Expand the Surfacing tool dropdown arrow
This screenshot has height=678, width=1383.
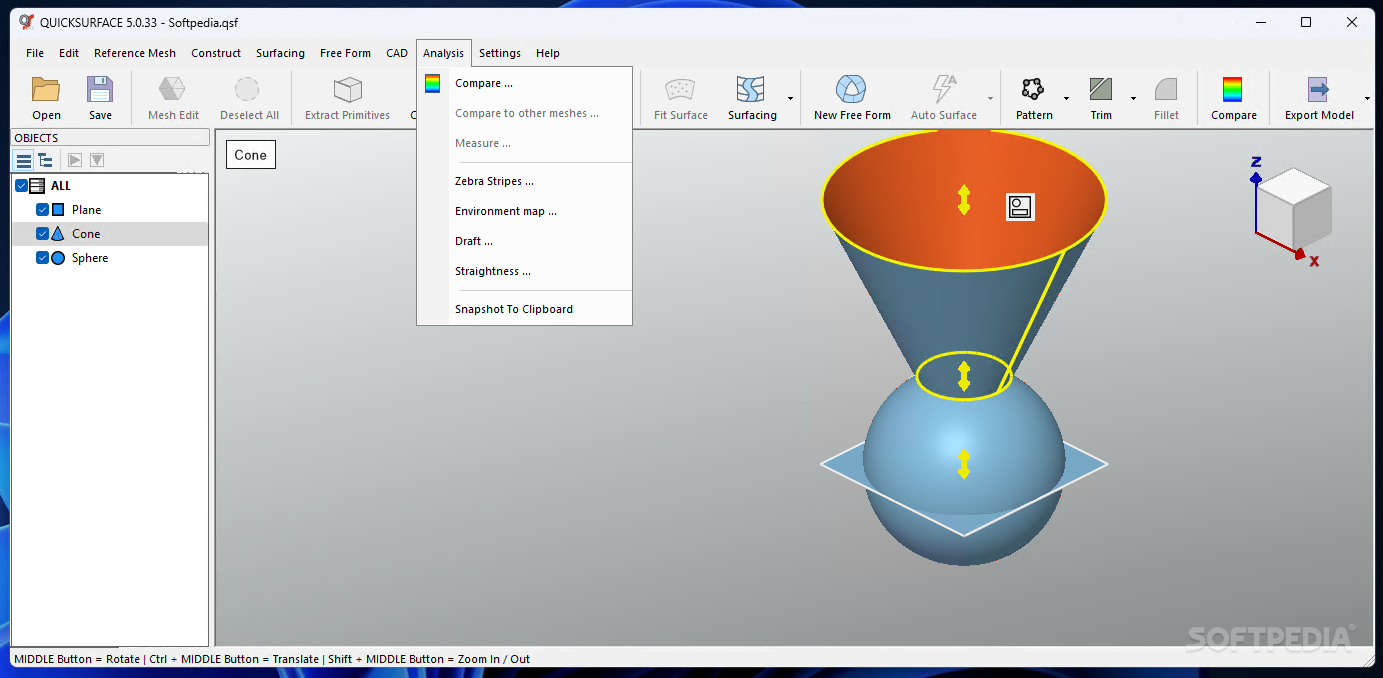pos(790,98)
